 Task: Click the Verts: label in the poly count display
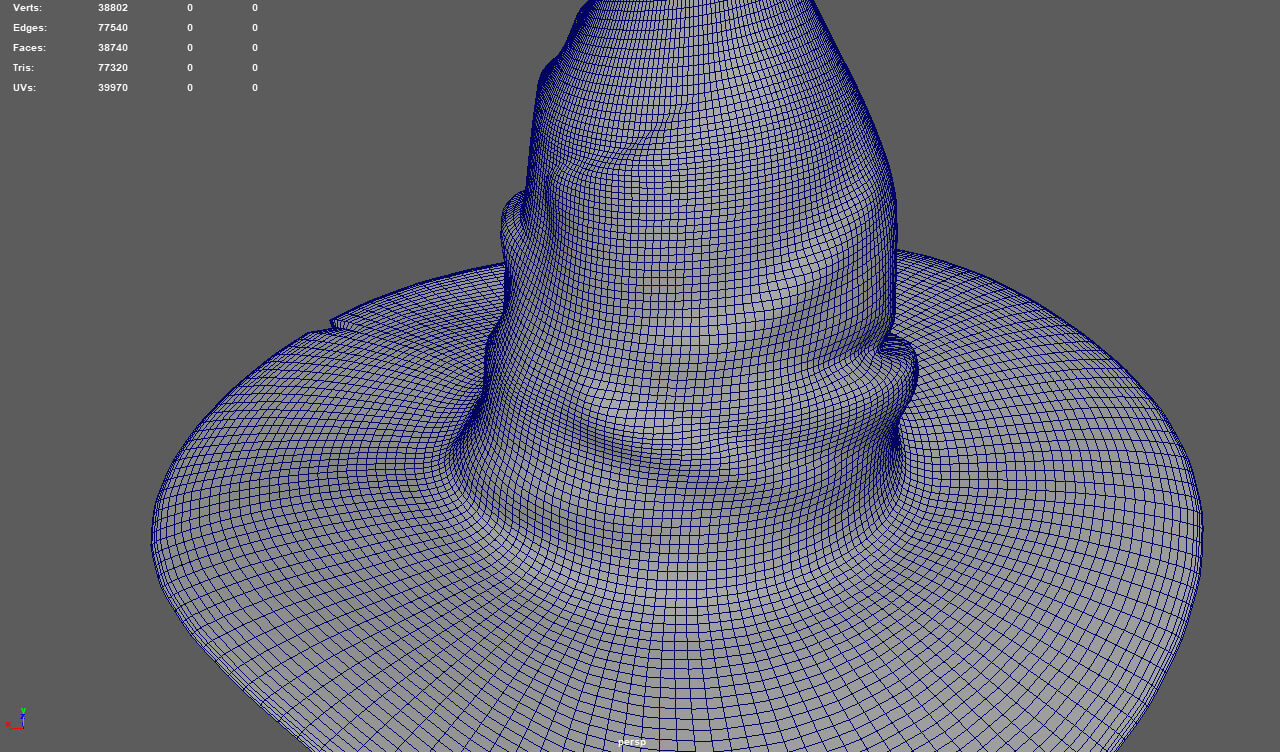click(x=27, y=8)
